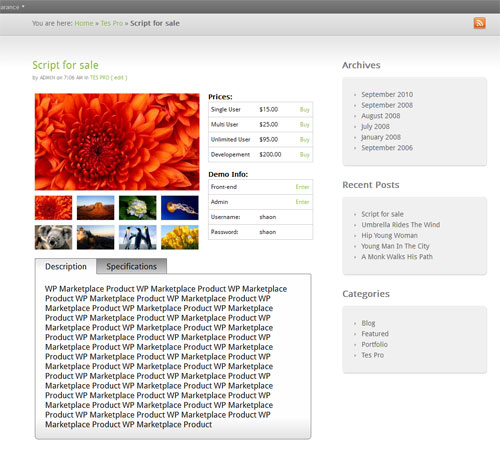500x451 pixels.
Task: Switch to the Specifications tab
Action: coord(131,266)
